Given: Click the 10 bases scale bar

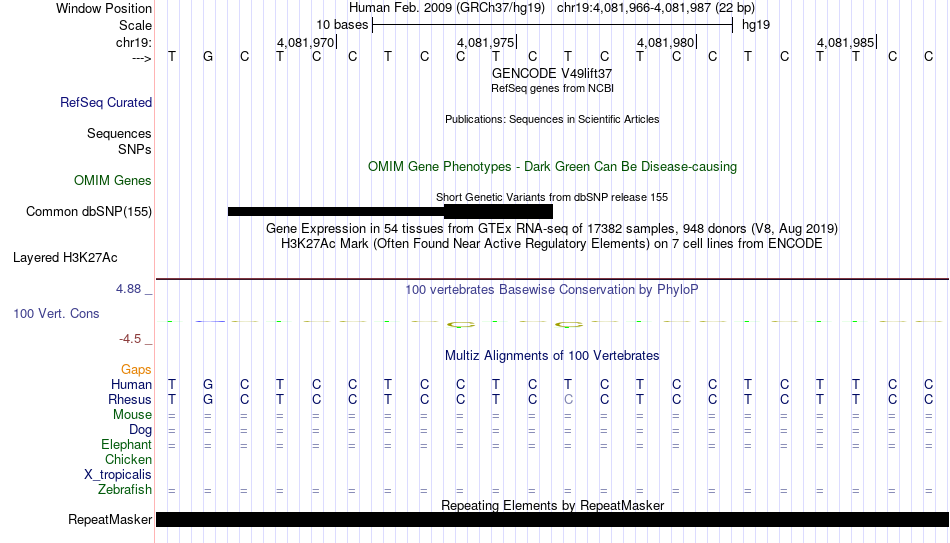Looking at the screenshot, I should (x=553, y=25).
